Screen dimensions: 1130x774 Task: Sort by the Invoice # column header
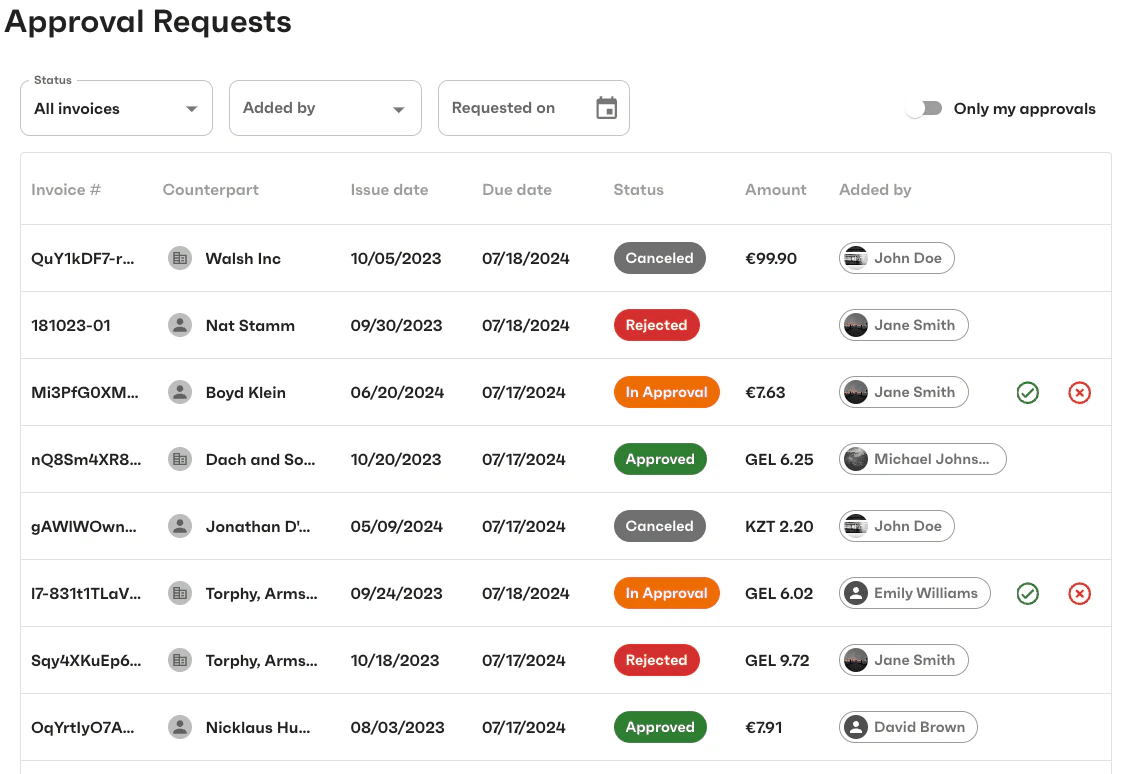click(x=64, y=189)
